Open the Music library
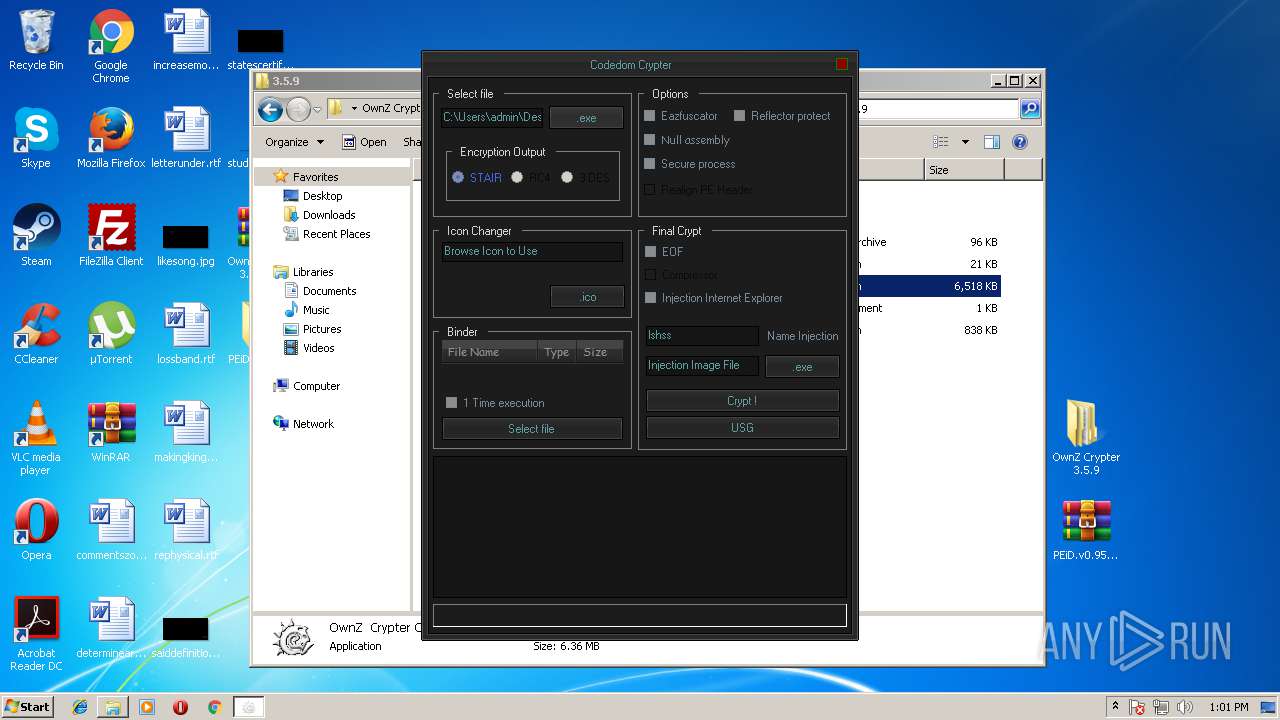The image size is (1280, 720). (x=316, y=310)
